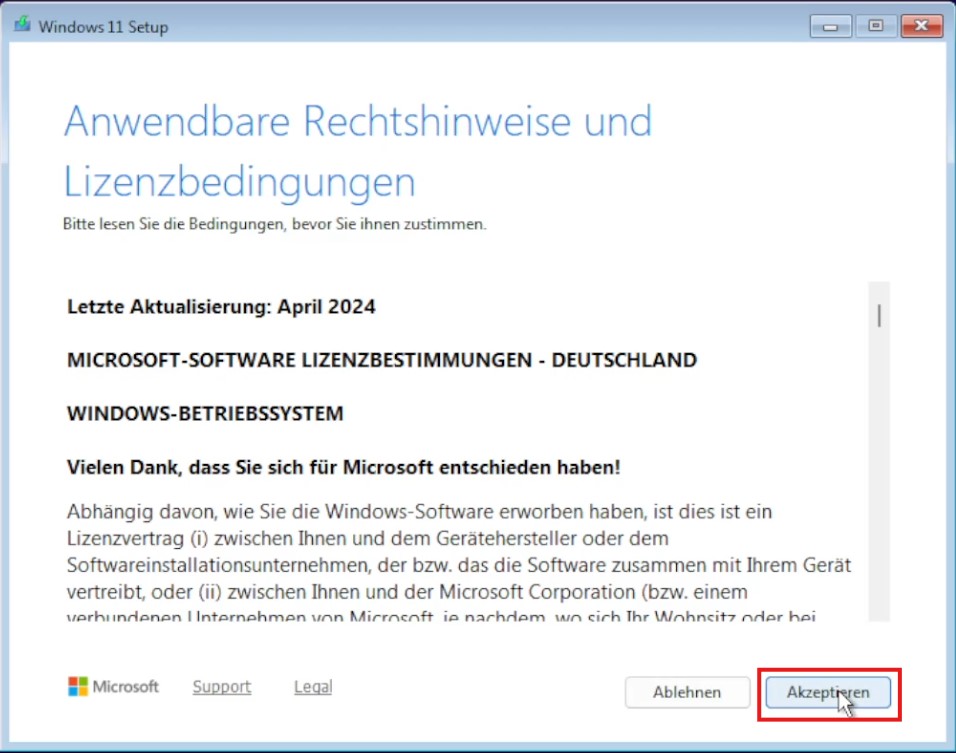Open the Legal link

[313, 687]
